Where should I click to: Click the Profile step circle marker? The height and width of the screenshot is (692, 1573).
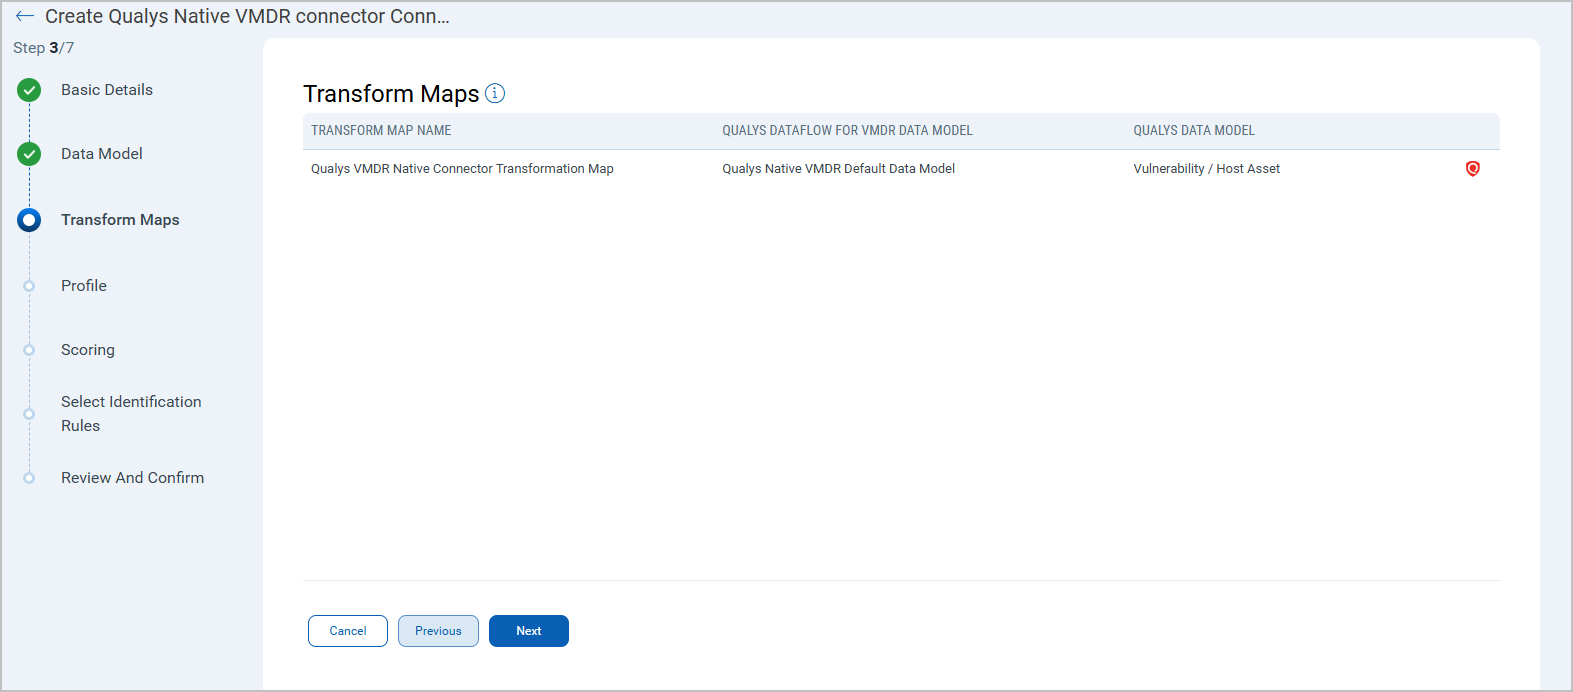(29, 286)
